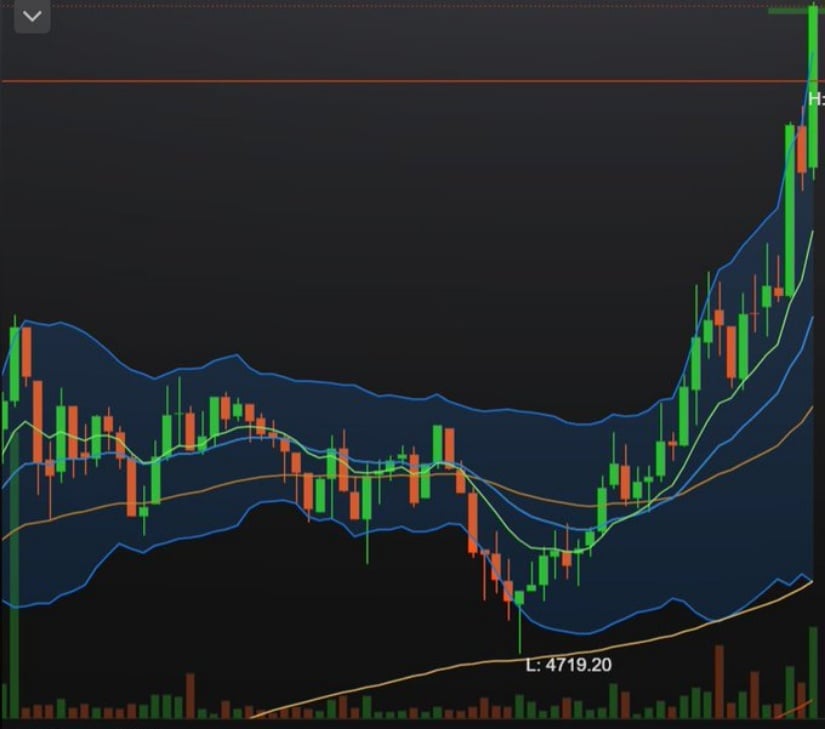Pick the orange candle between the two tall green candles
This screenshot has height=729, width=825.
click(x=802, y=149)
